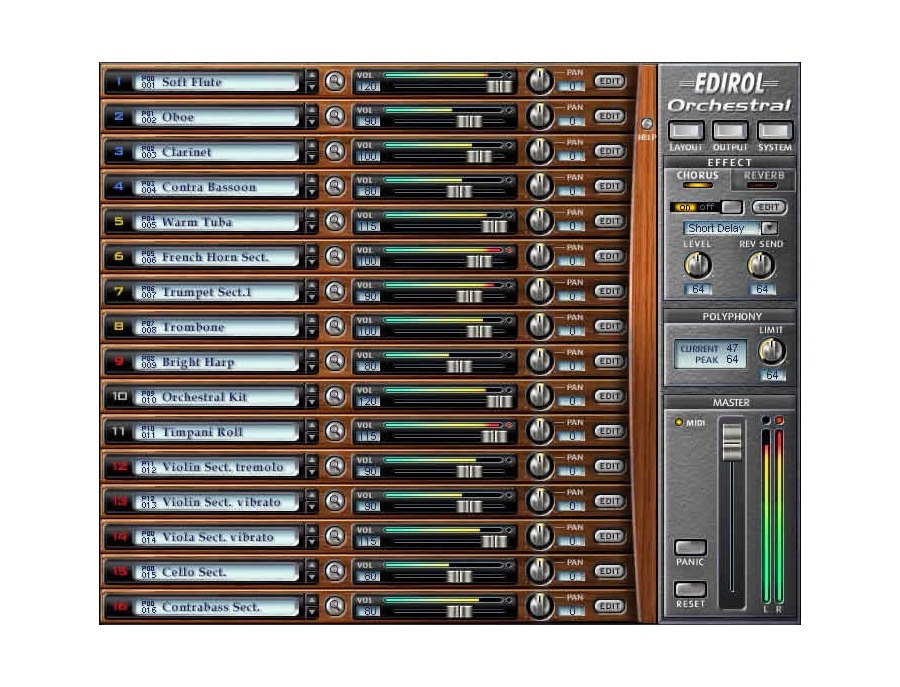Click the Help indicator on wood strip

[646, 123]
